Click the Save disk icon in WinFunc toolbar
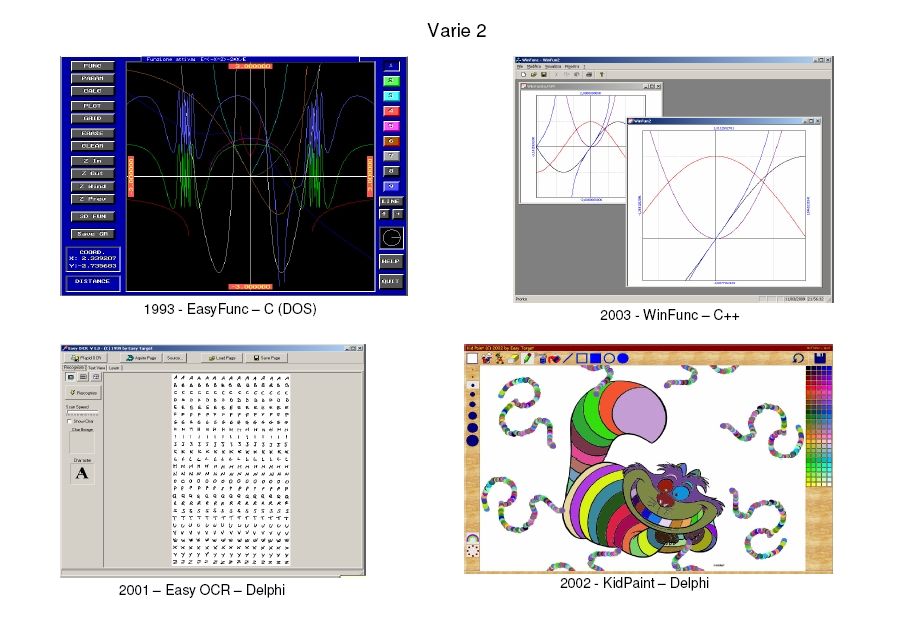The width and height of the screenshot is (900, 636). (x=544, y=75)
